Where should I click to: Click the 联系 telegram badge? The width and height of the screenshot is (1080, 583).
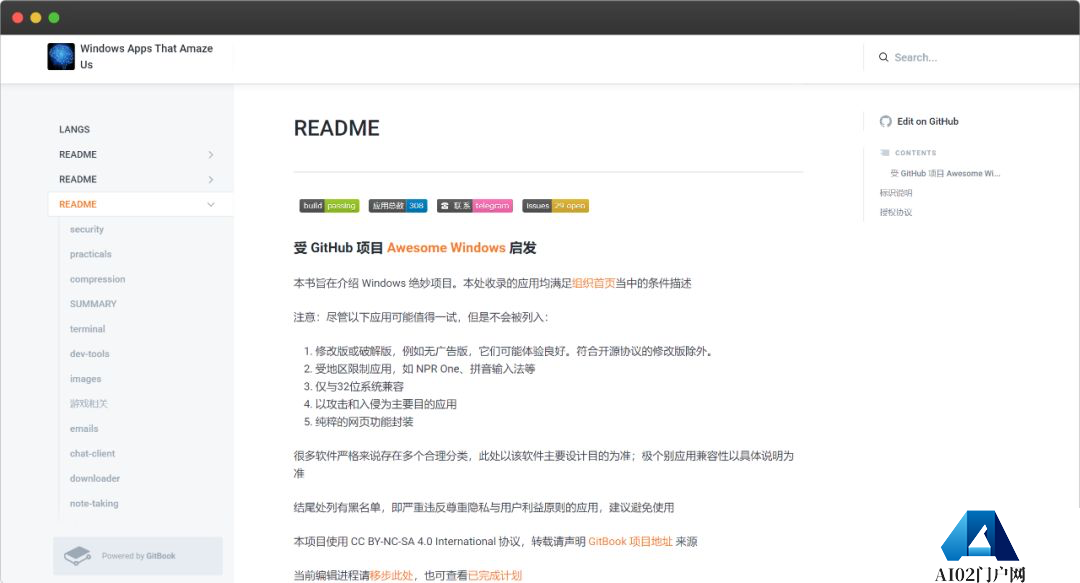(475, 205)
